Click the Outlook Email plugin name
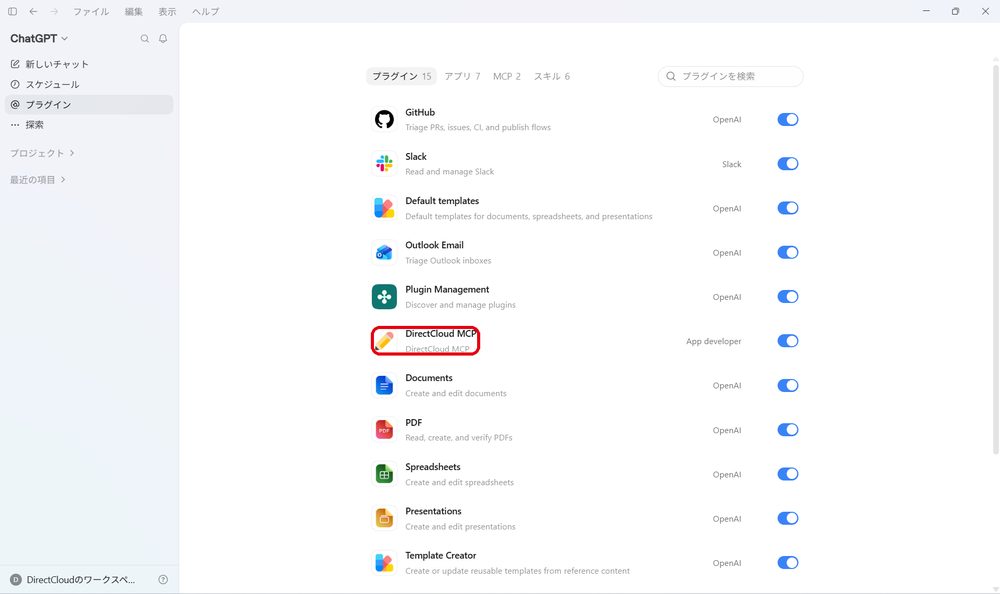Screen dimensions: 1000x594 (x=434, y=245)
